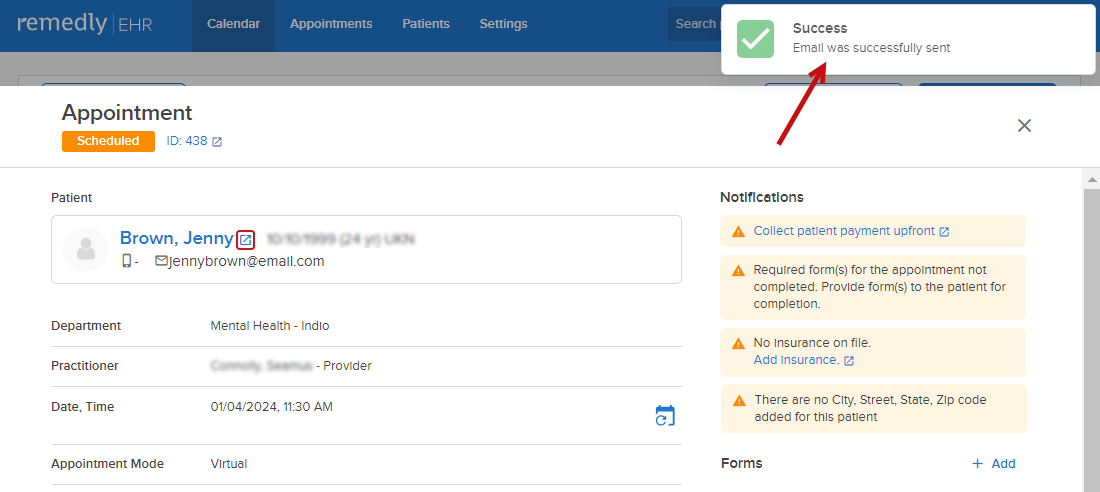Close the Appointment dialog
The width and height of the screenshot is (1100, 492).
click(1024, 126)
